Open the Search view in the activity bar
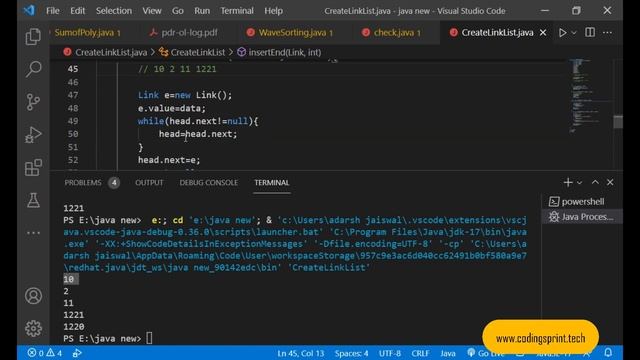This screenshot has width=640, height=360. tap(33, 69)
